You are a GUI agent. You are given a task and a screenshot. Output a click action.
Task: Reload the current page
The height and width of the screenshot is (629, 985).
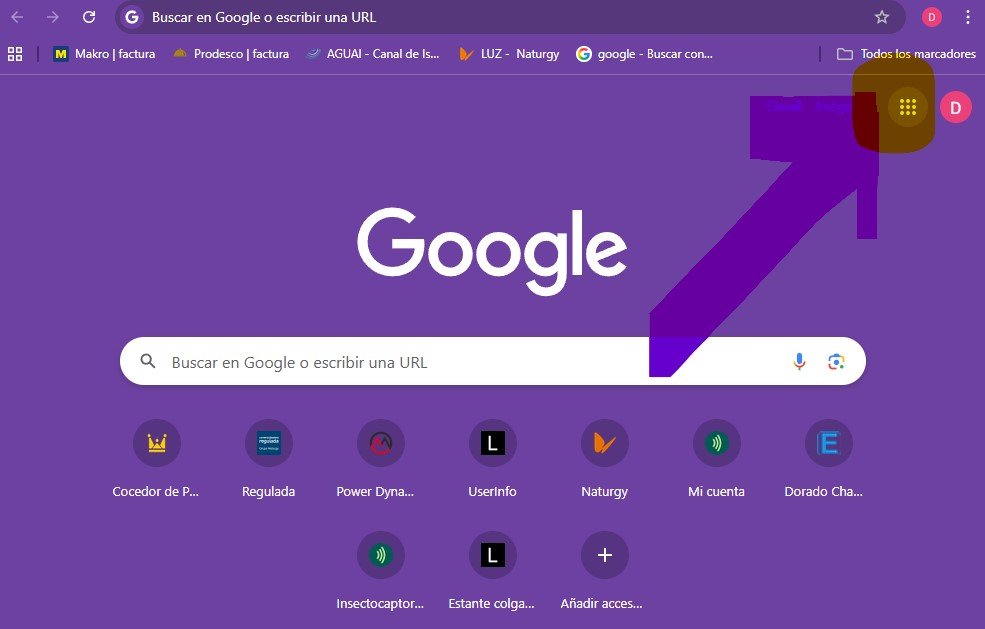(89, 17)
